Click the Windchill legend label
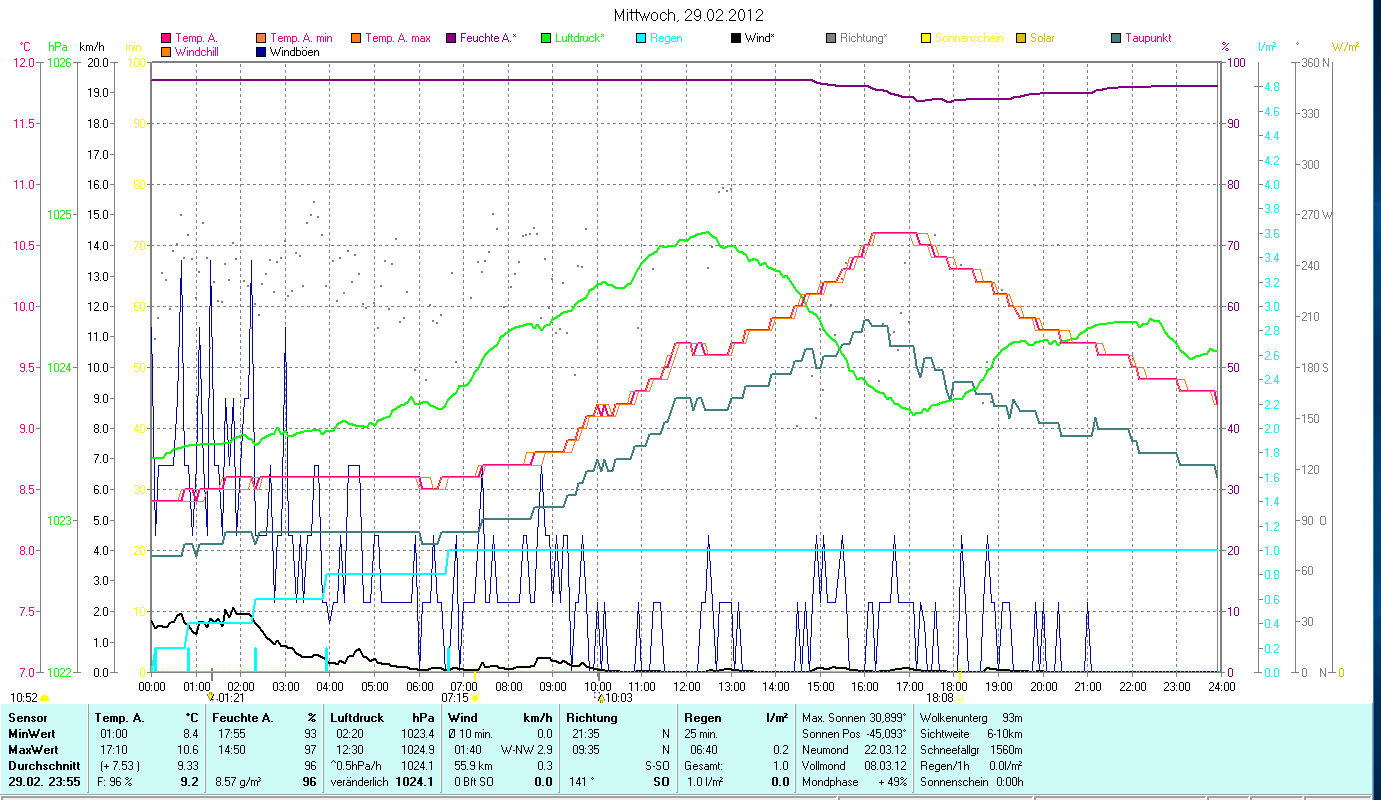Image resolution: width=1381 pixels, height=800 pixels. 198,52
